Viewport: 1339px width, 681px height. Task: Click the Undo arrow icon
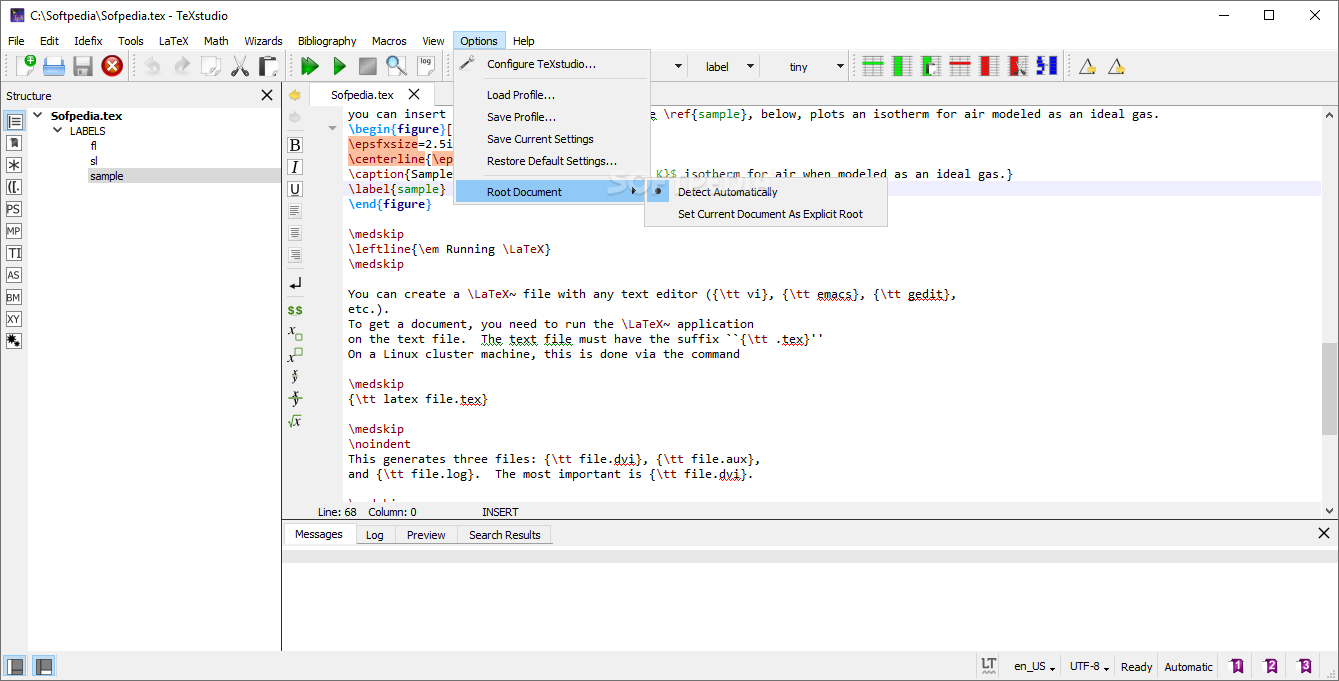153,66
